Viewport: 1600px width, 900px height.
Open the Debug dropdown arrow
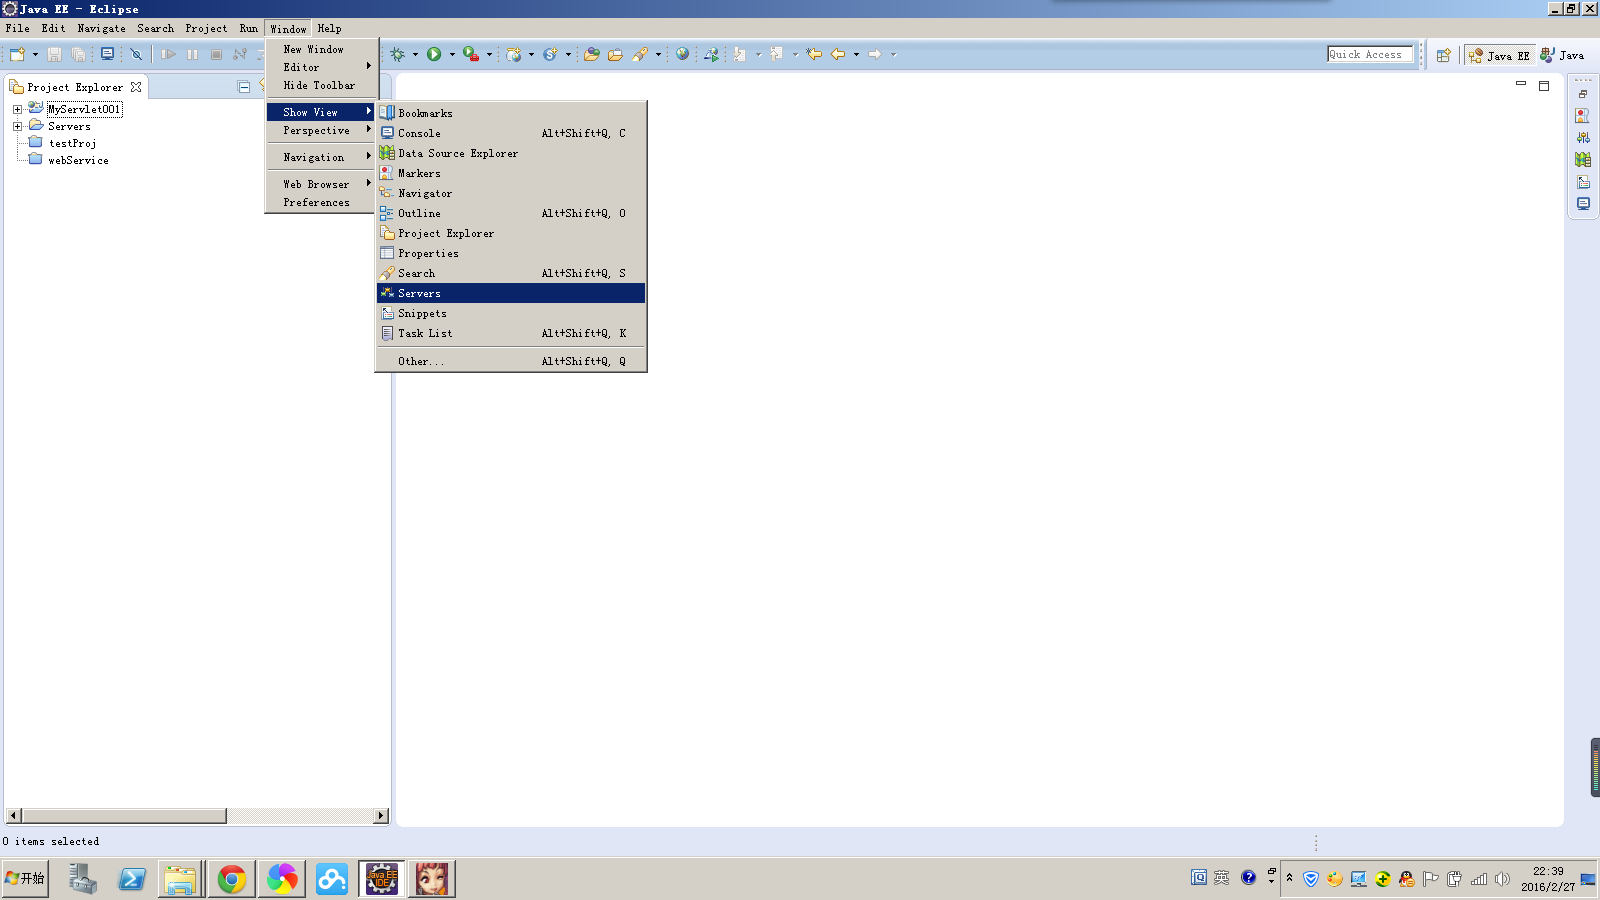tap(415, 55)
